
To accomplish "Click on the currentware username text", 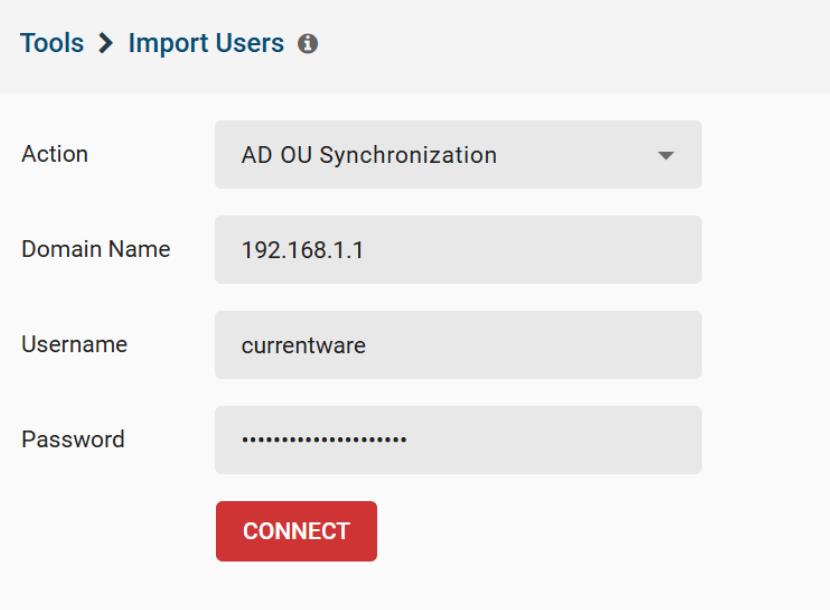I will pyautogui.click(x=303, y=346).
